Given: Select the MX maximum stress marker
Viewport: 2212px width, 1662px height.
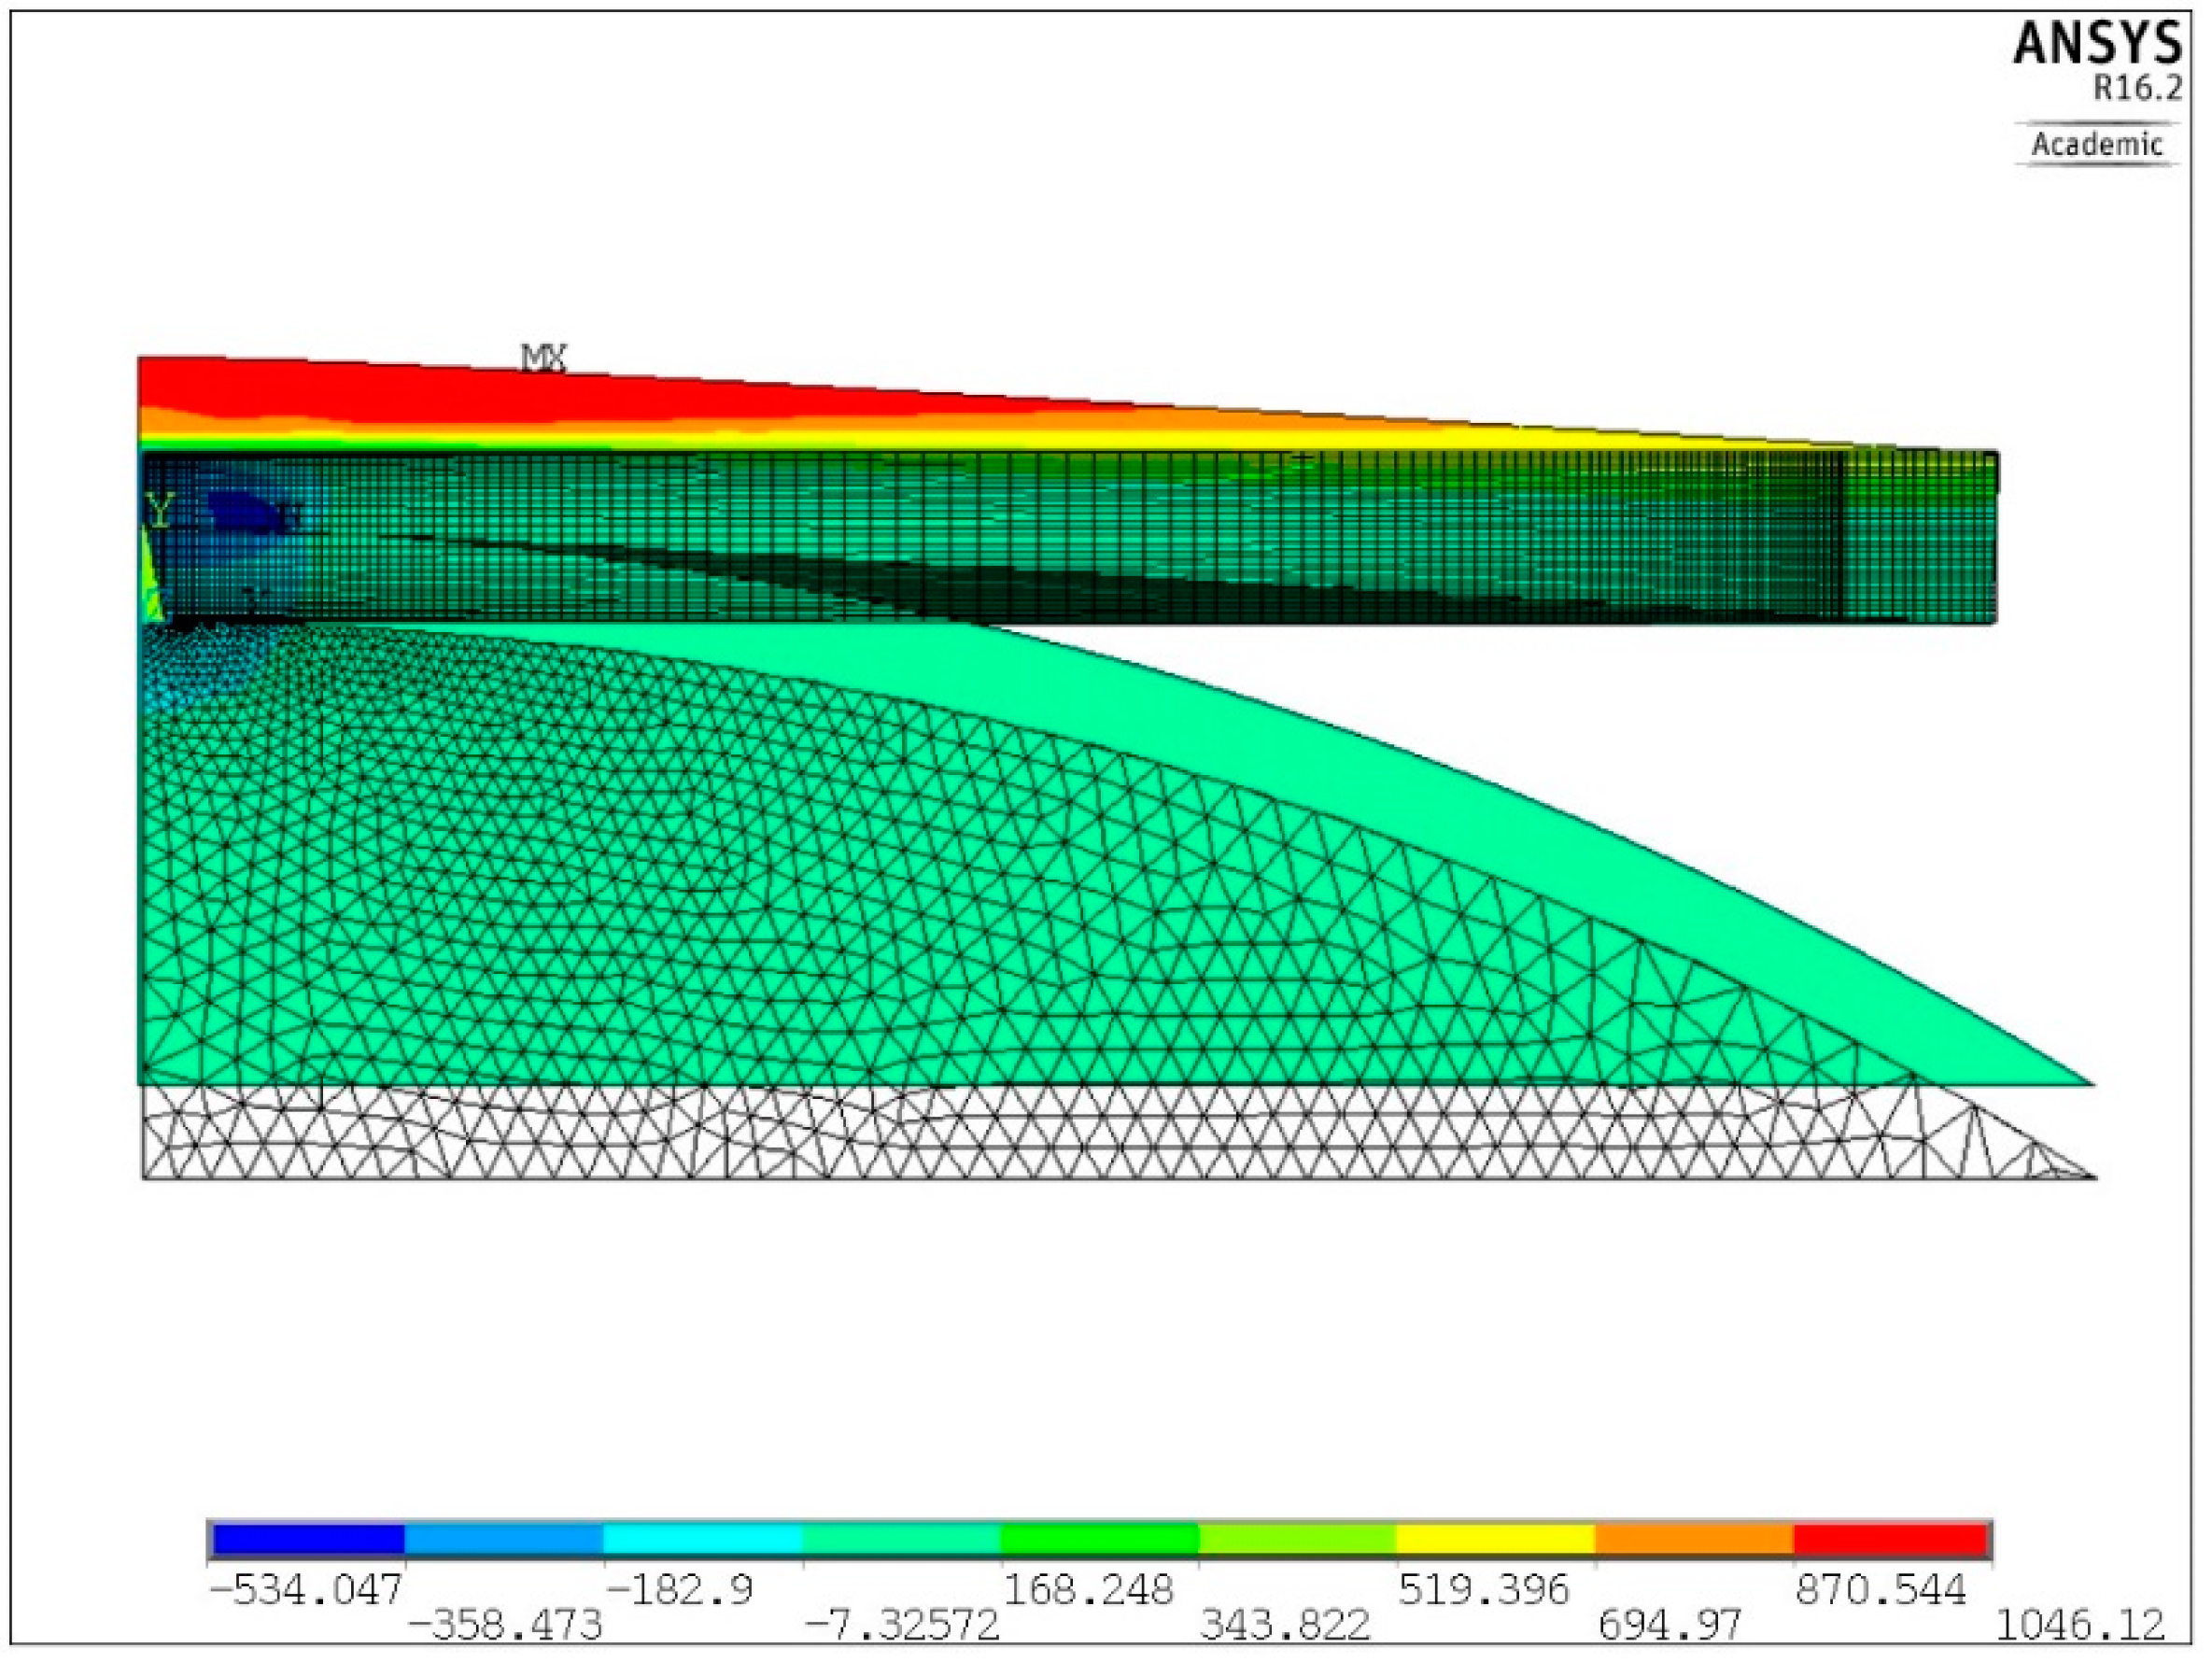Looking at the screenshot, I should coord(545,355).
